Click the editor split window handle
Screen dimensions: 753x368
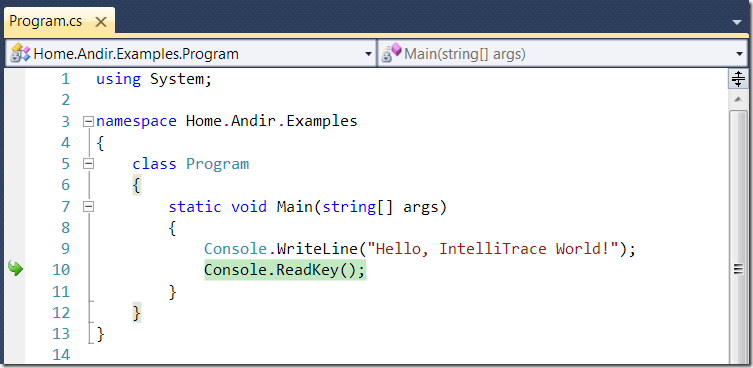pos(737,79)
